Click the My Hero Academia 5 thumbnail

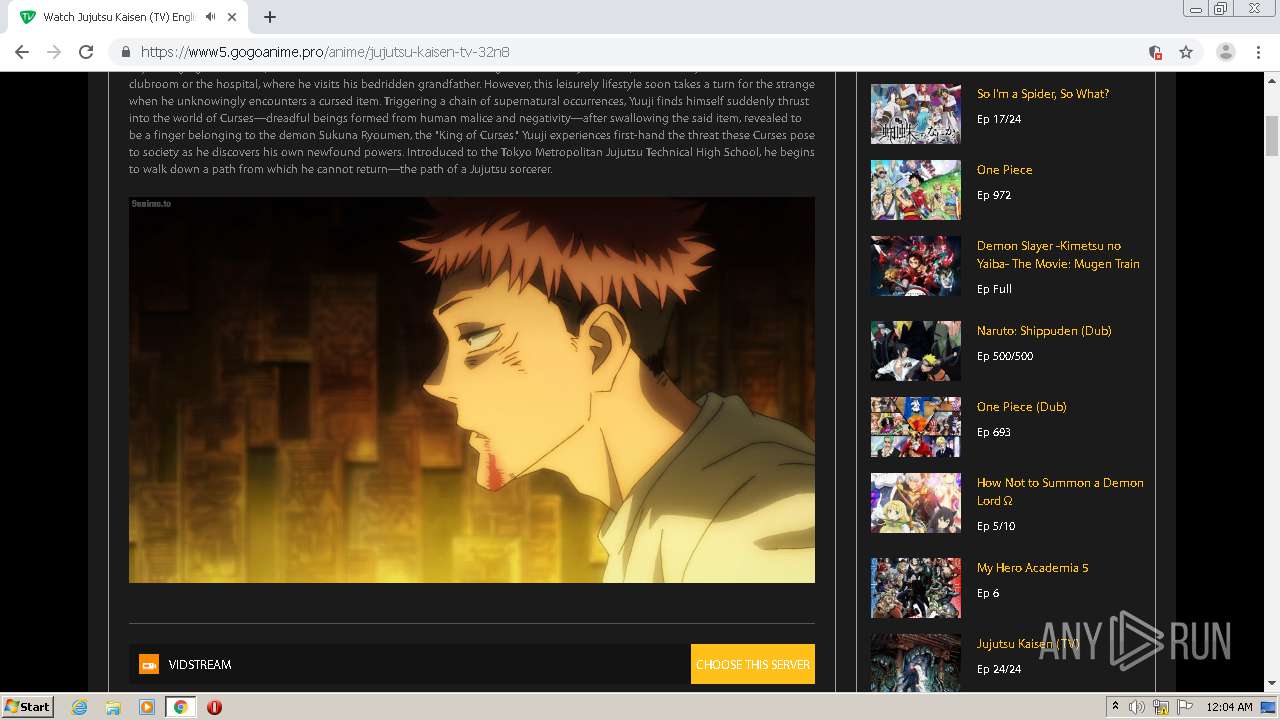916,588
